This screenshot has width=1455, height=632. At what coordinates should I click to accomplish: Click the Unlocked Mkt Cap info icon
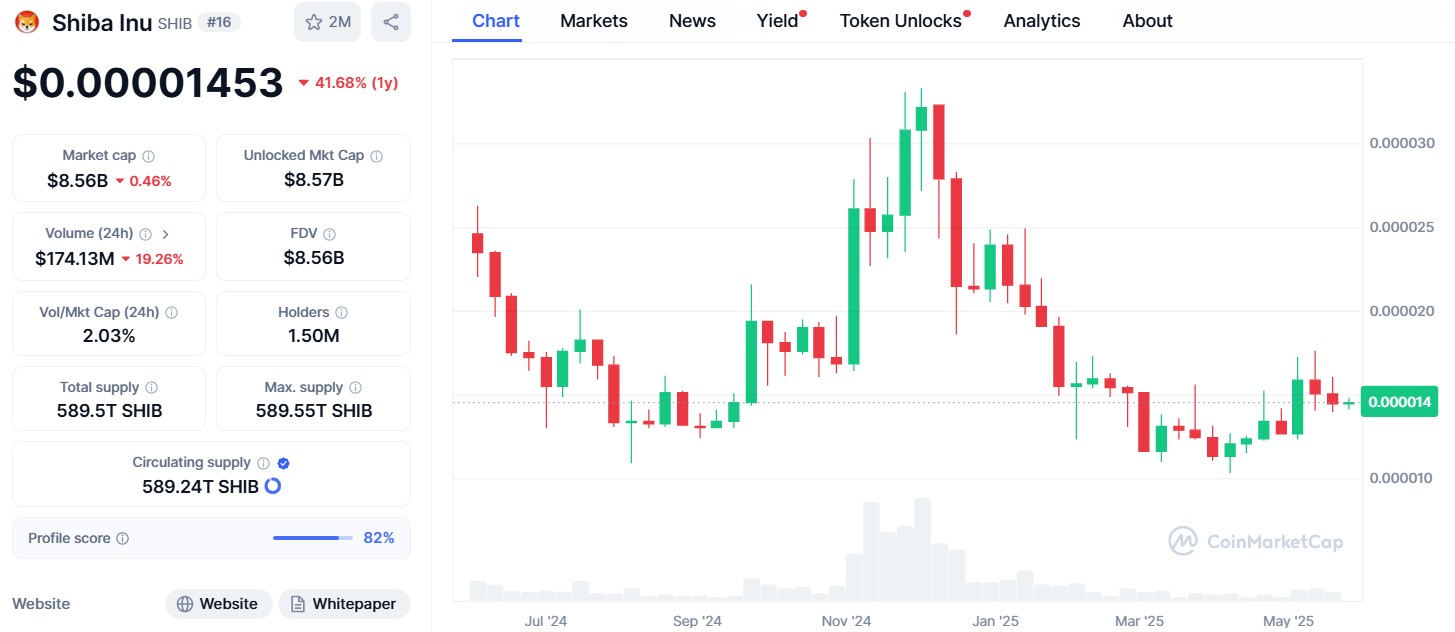[x=377, y=156]
